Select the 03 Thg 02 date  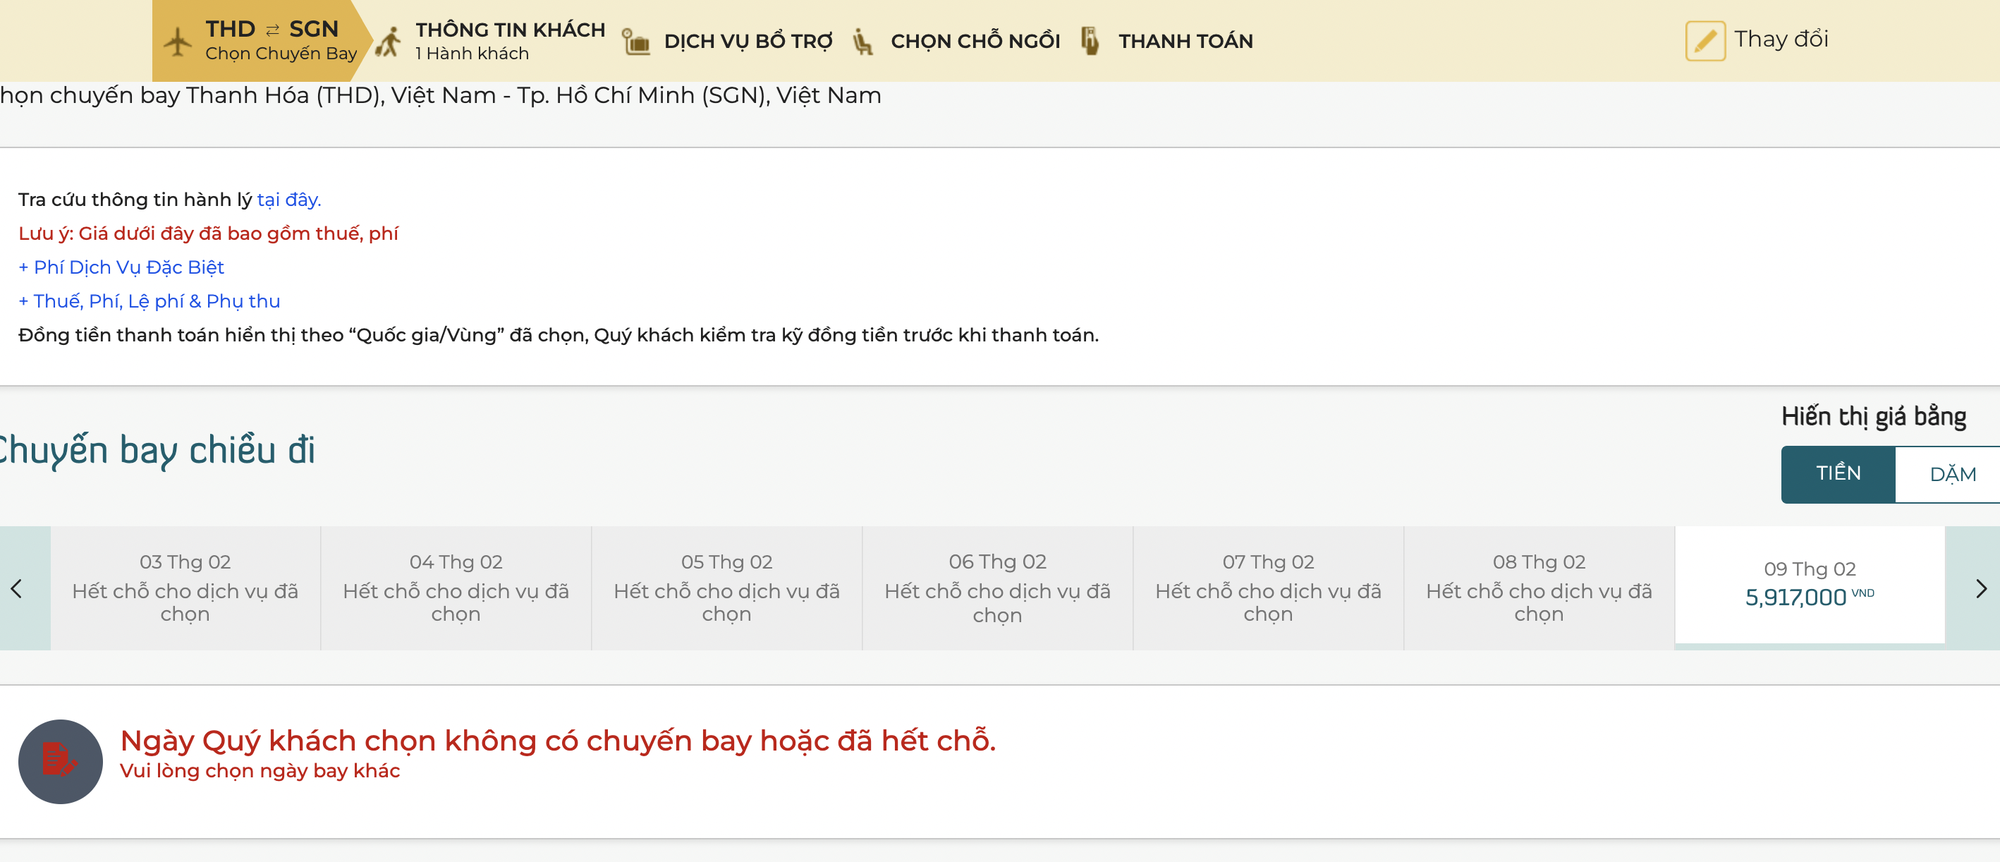(185, 588)
